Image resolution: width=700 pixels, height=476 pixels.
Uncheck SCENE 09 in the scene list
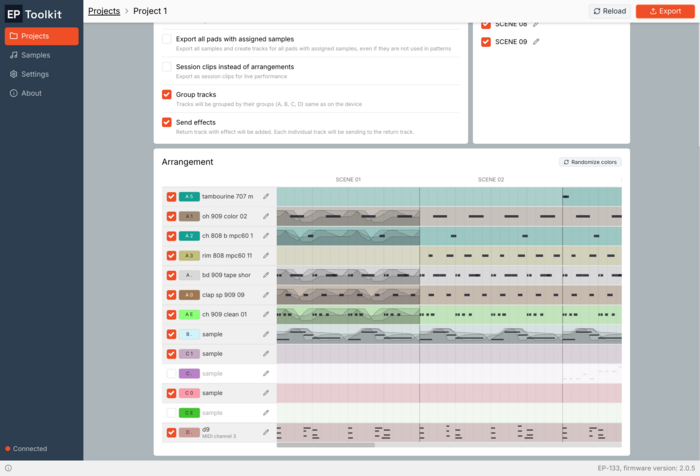point(486,42)
